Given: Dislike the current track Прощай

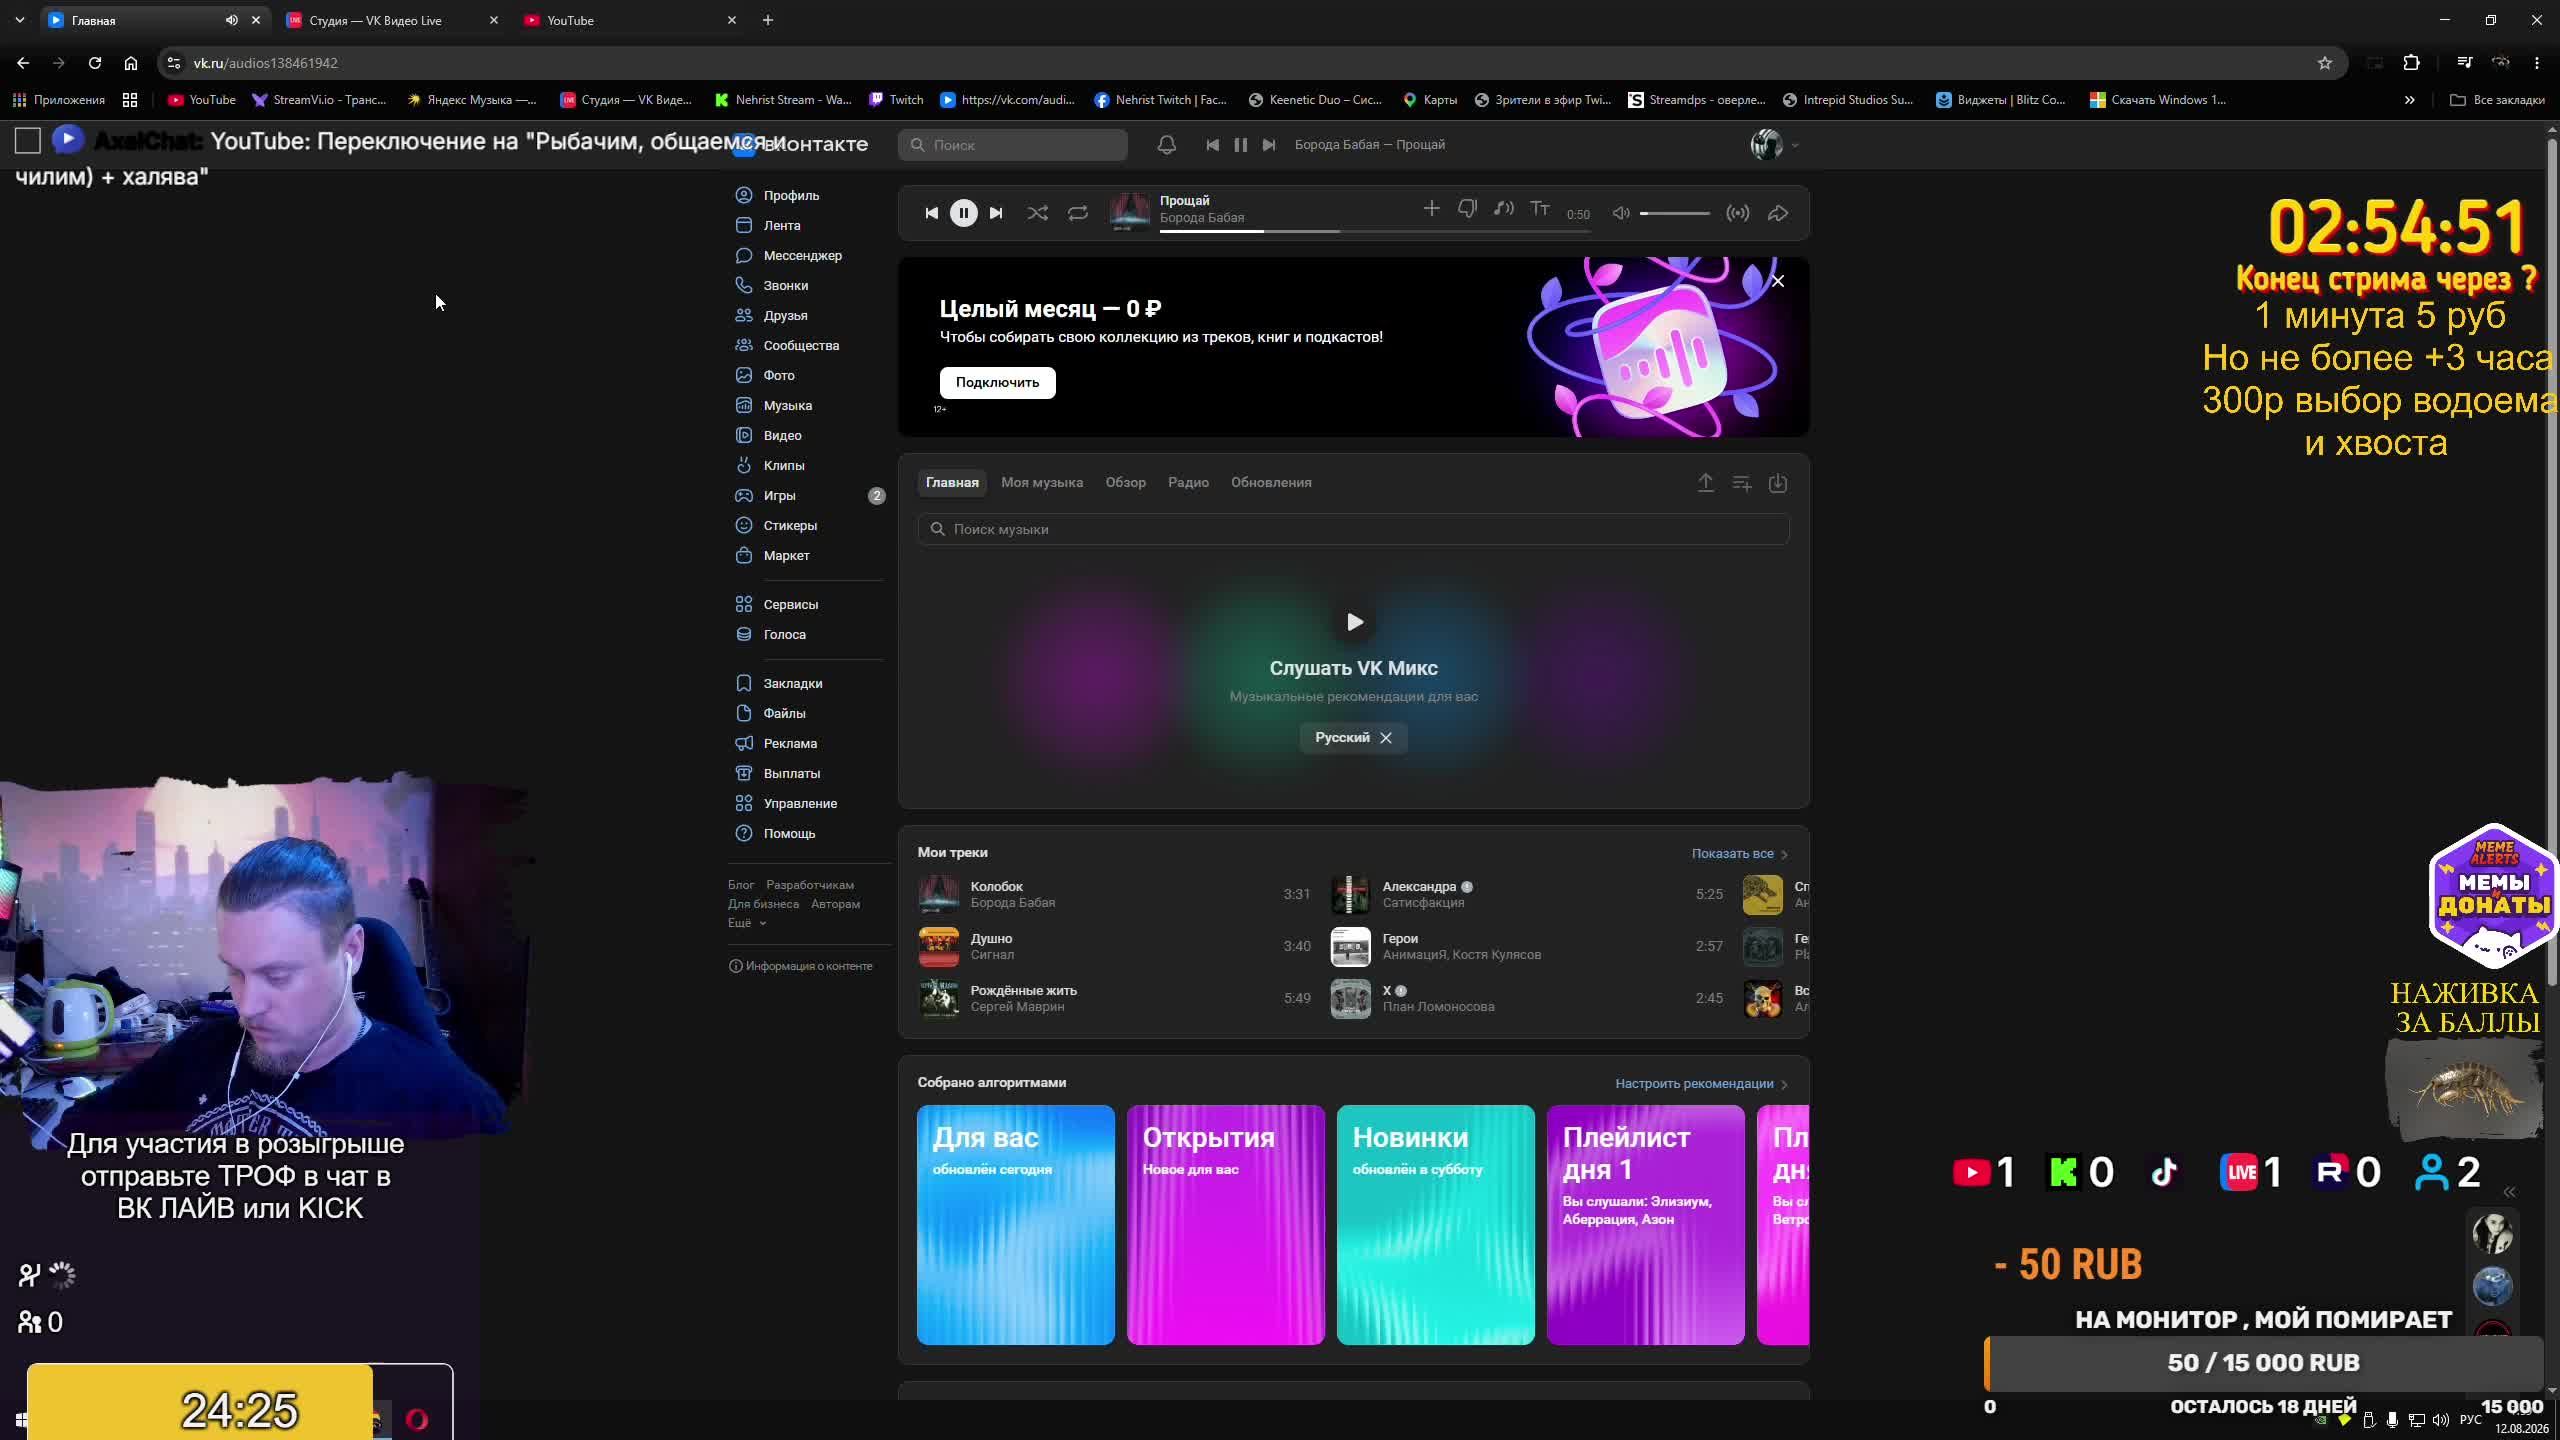Looking at the screenshot, I should click(x=1467, y=208).
